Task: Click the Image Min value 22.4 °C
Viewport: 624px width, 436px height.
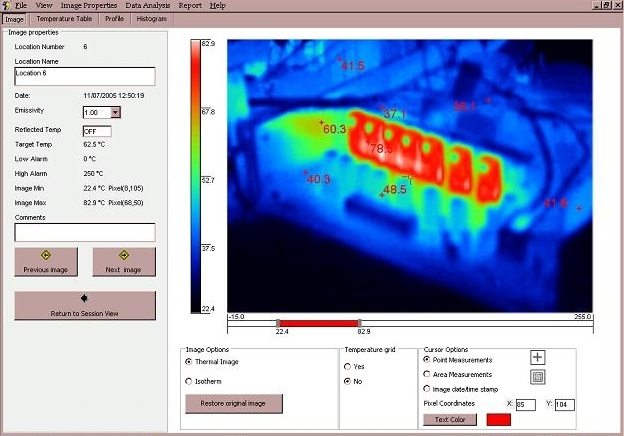Action: click(x=94, y=188)
